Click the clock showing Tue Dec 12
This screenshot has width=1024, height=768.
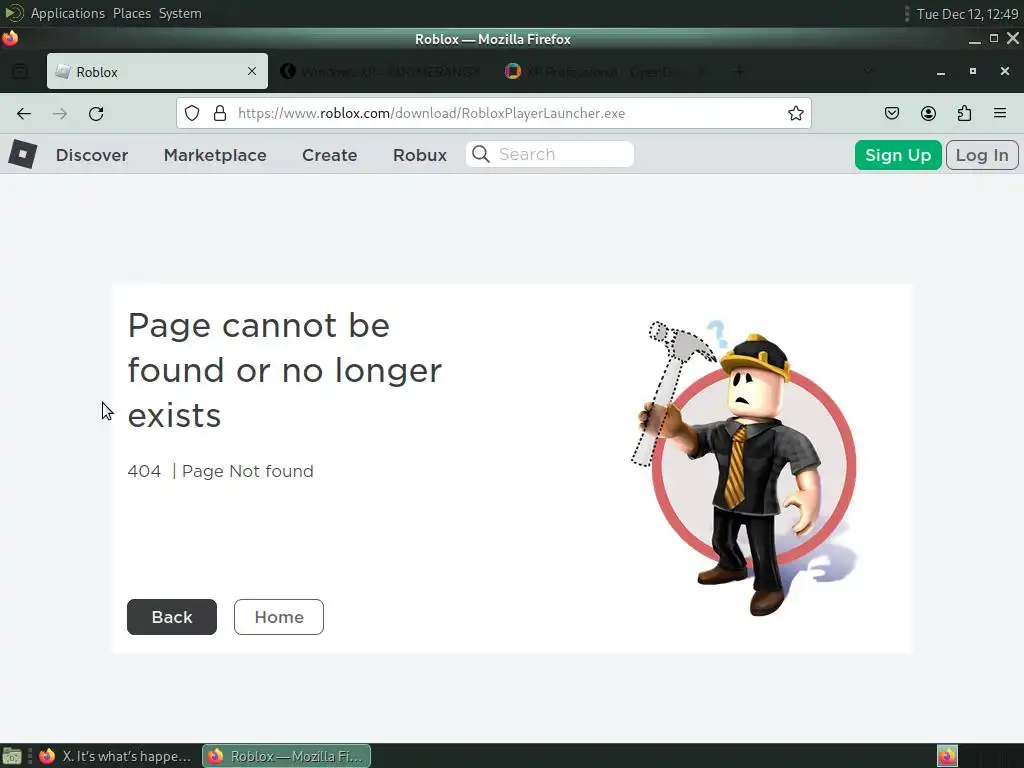pyautogui.click(x=967, y=14)
